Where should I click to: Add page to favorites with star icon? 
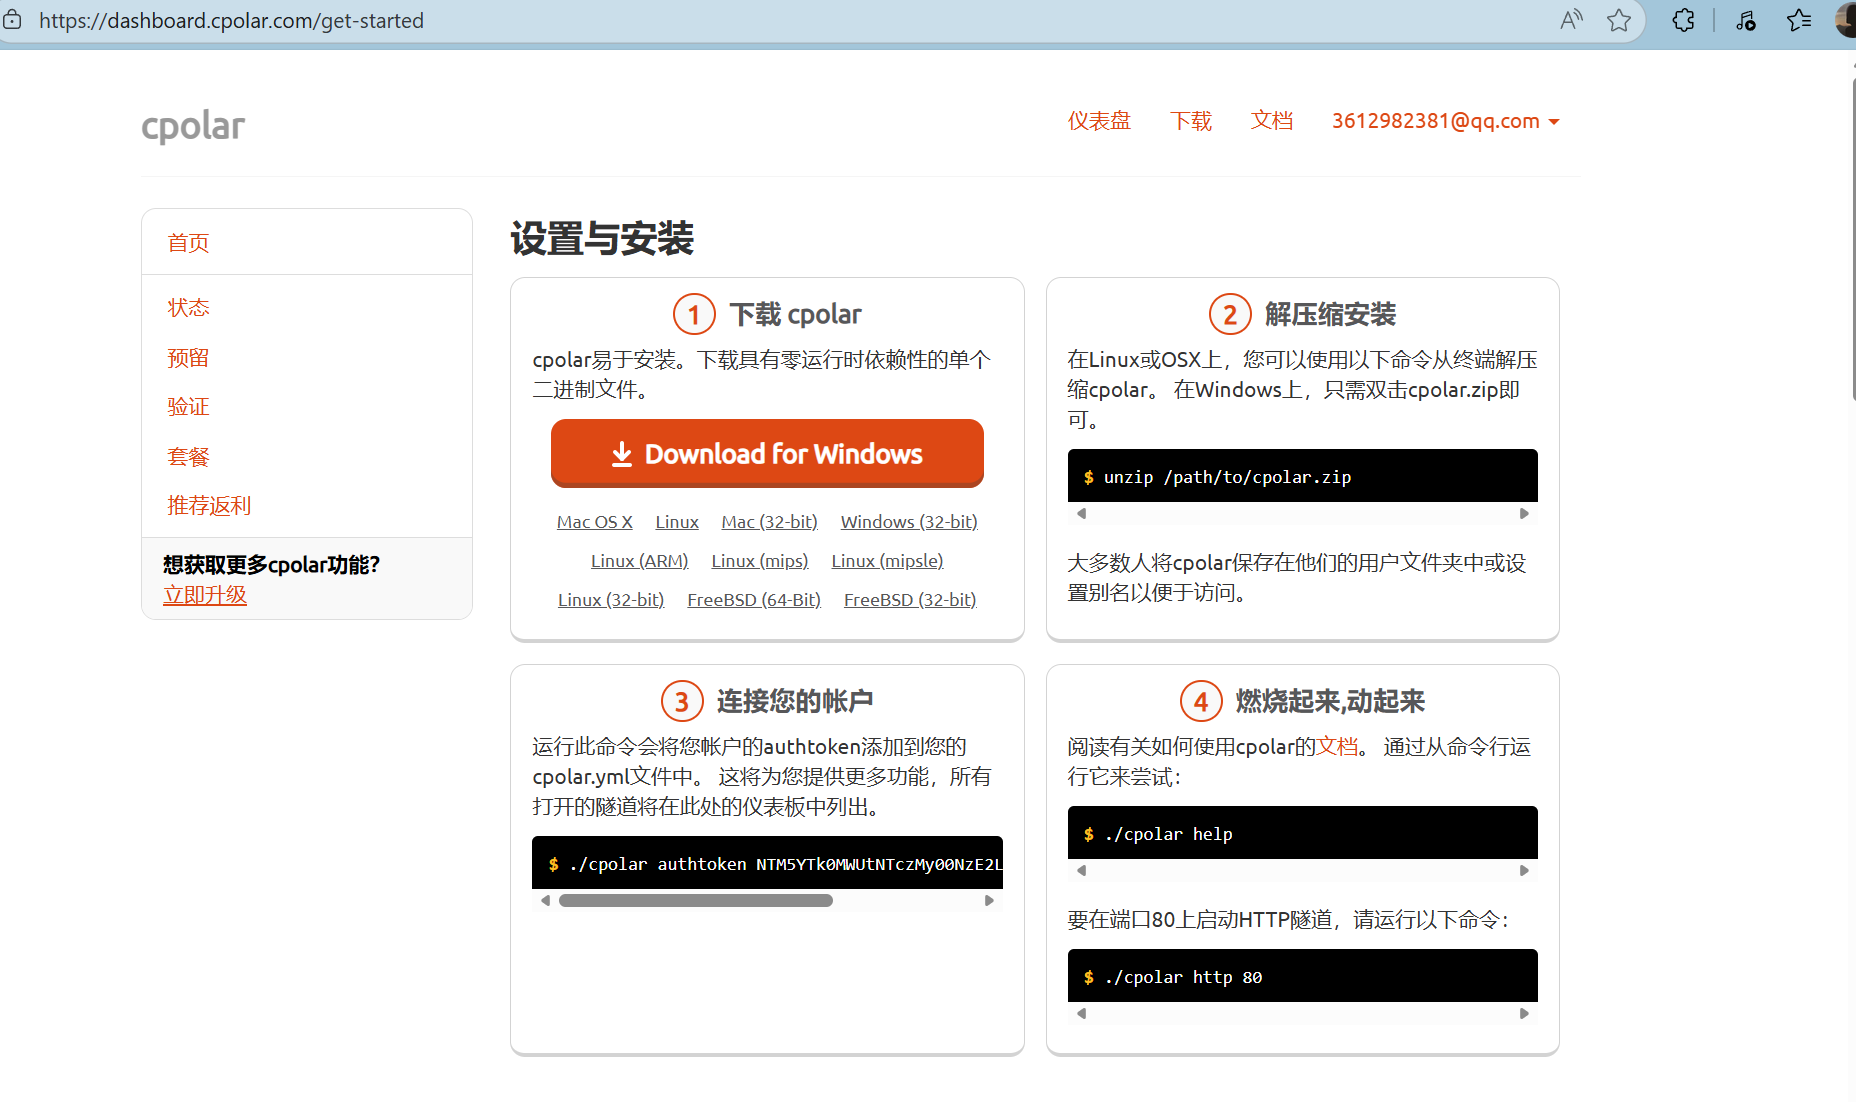1619,20
